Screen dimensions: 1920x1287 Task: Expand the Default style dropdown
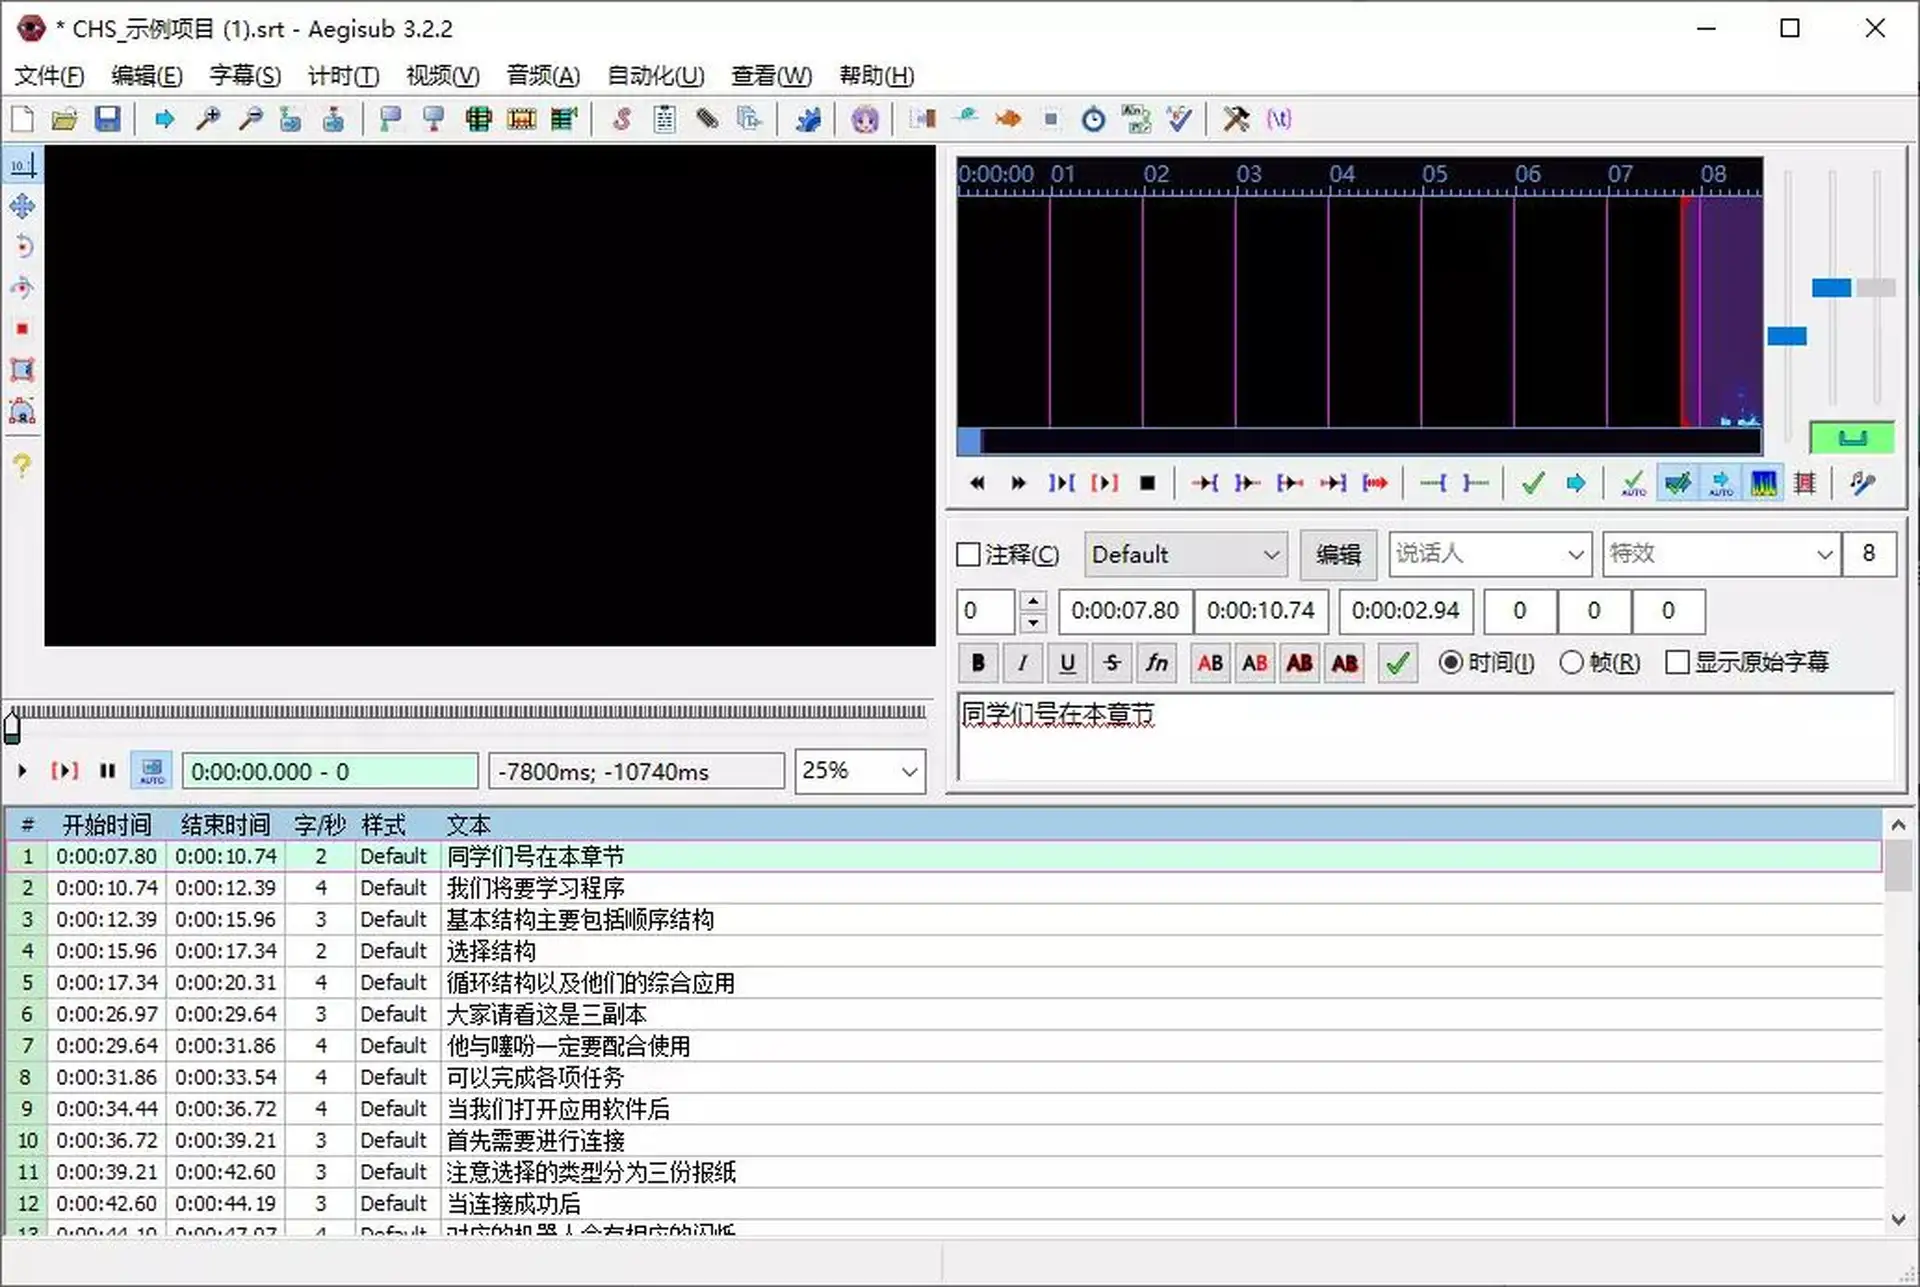click(1271, 554)
